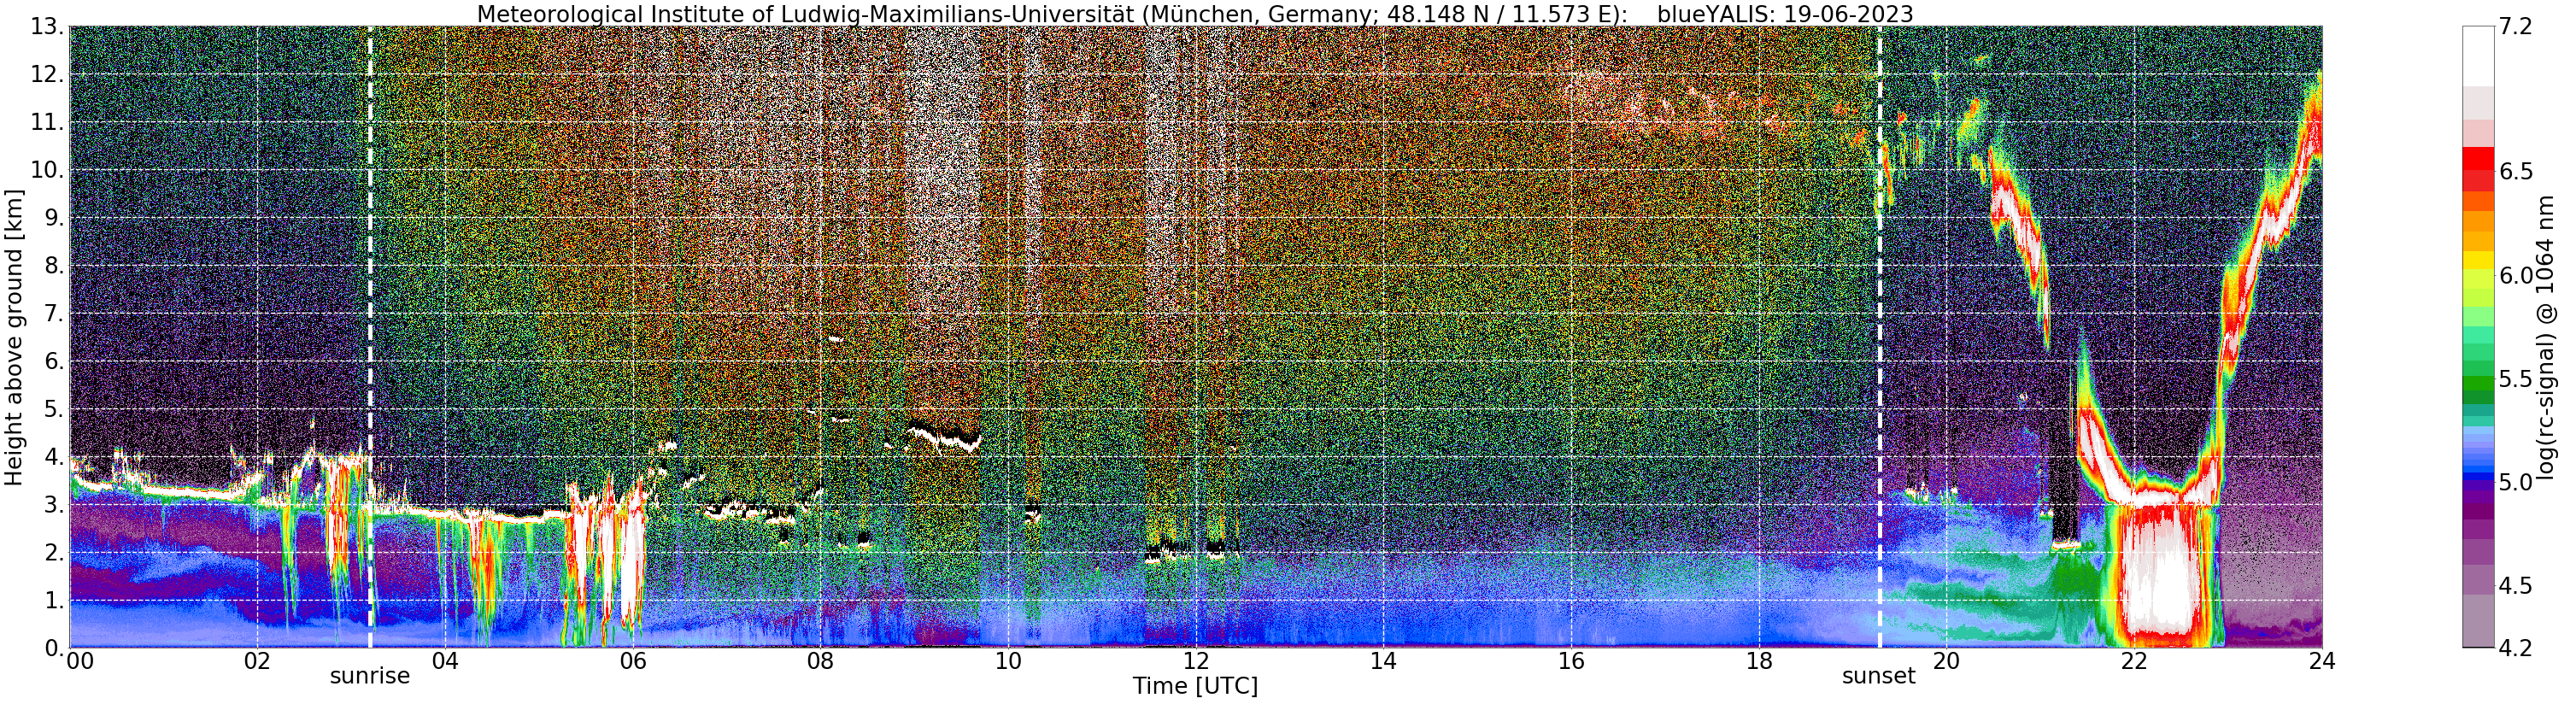Screen dimensions: 2576x704
Task: Click the dashed sunset marker line
Action: 1879,338
